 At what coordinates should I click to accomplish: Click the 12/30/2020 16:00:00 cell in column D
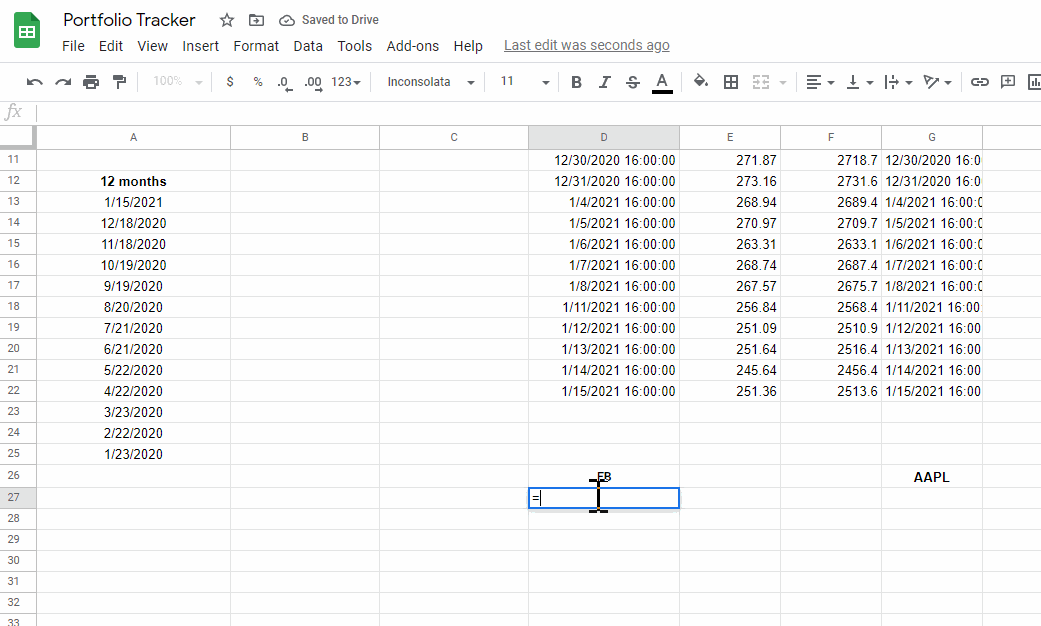[603, 160]
